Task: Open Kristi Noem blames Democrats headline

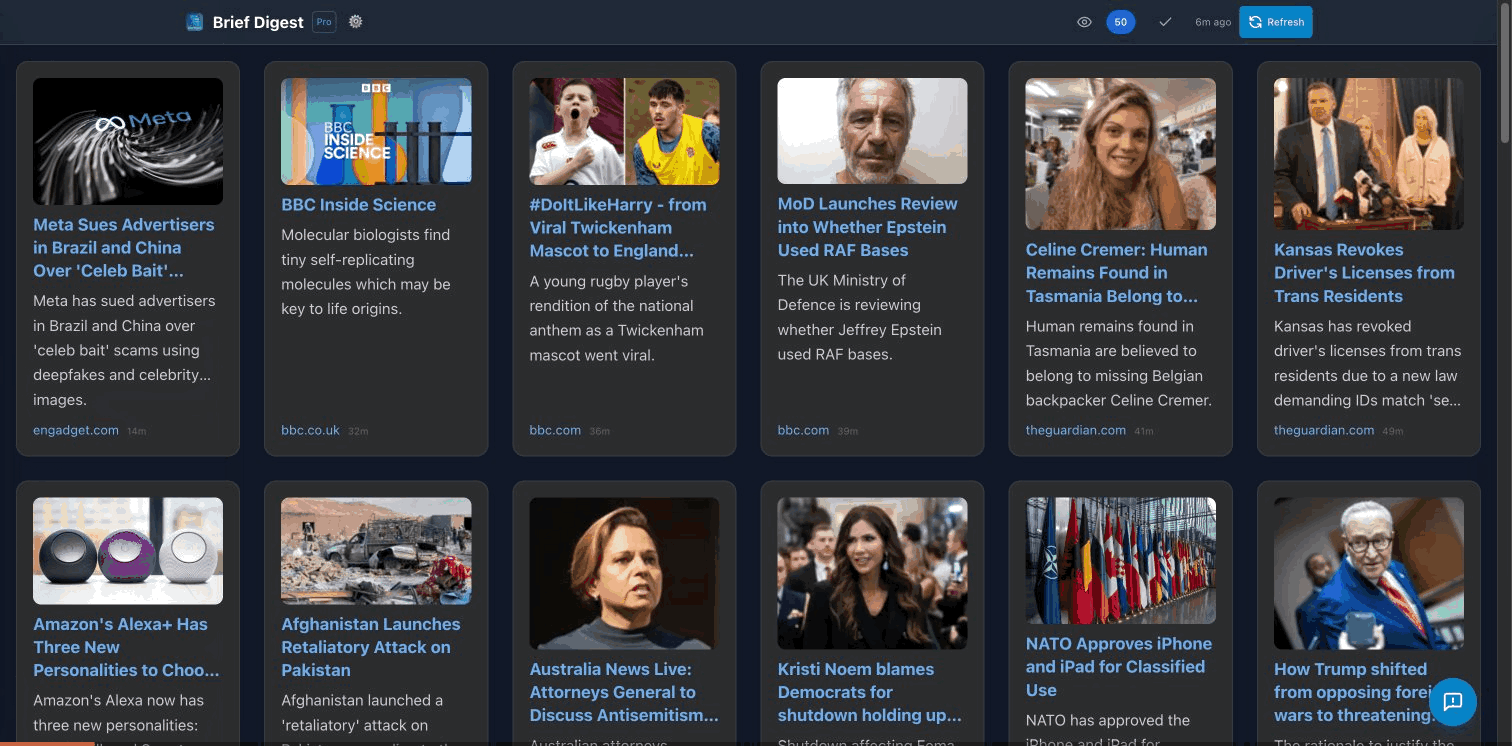Action: (x=870, y=692)
